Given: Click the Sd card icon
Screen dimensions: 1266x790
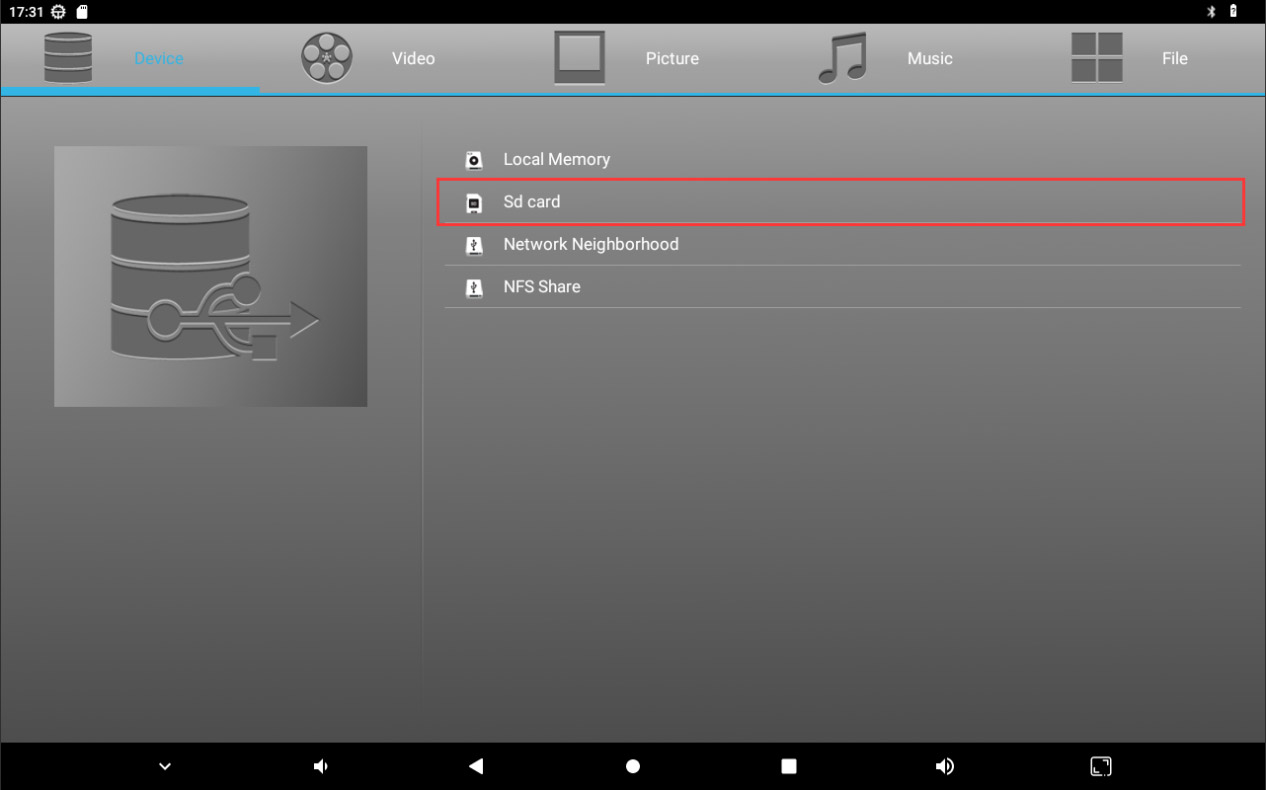Looking at the screenshot, I should tap(475, 203).
